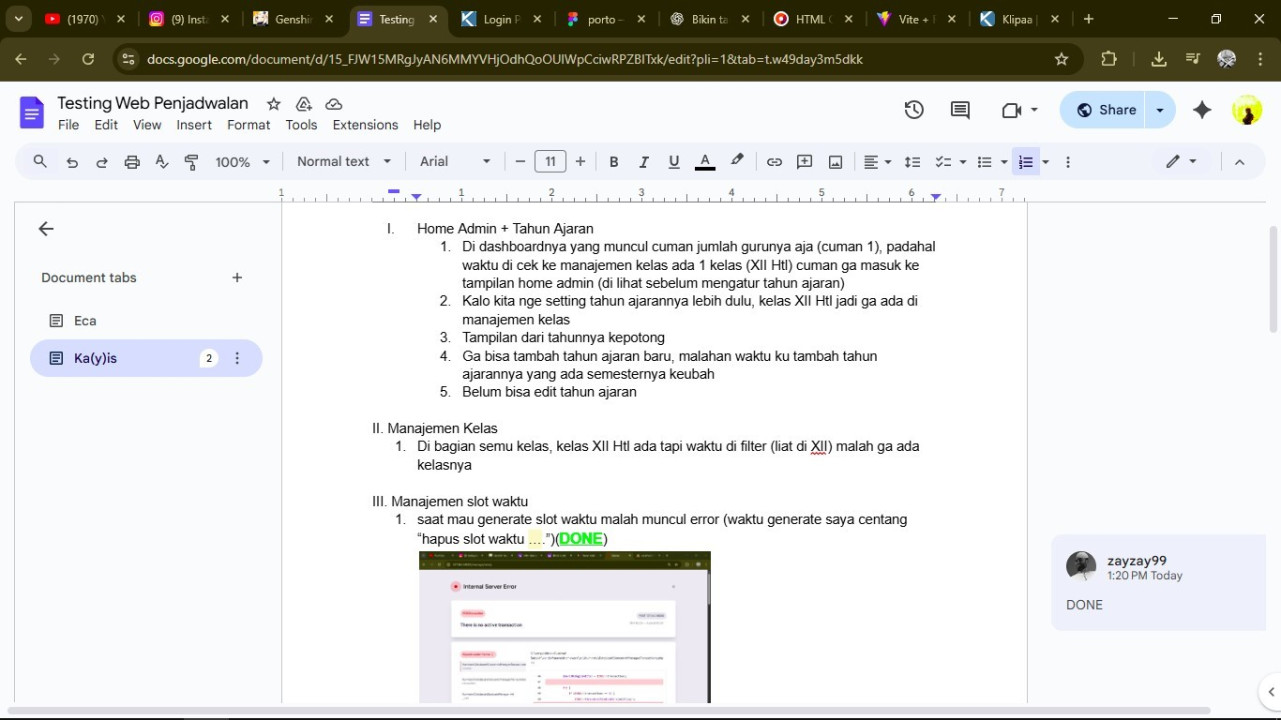This screenshot has height=720, width=1281.
Task: Select the Eca document tab
Action: (85, 321)
